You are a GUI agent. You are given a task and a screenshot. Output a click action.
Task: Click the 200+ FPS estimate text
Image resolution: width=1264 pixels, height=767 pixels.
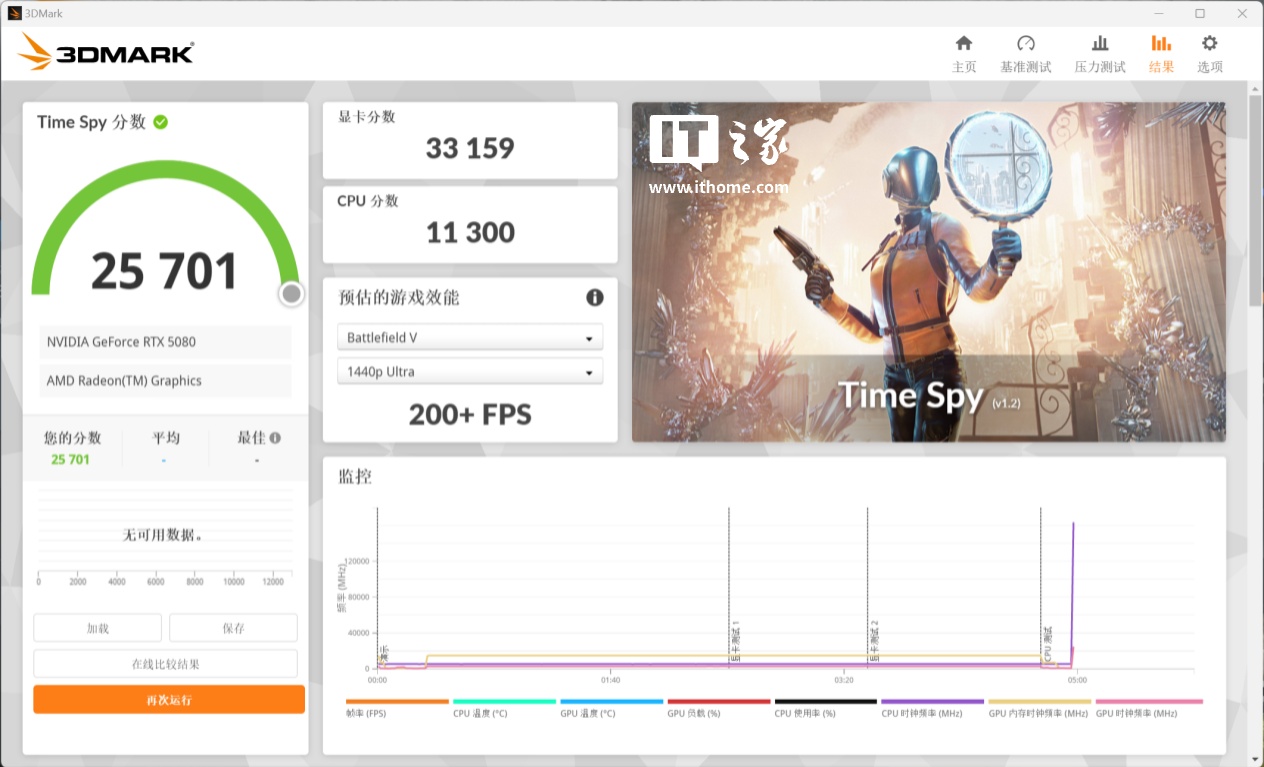(470, 414)
